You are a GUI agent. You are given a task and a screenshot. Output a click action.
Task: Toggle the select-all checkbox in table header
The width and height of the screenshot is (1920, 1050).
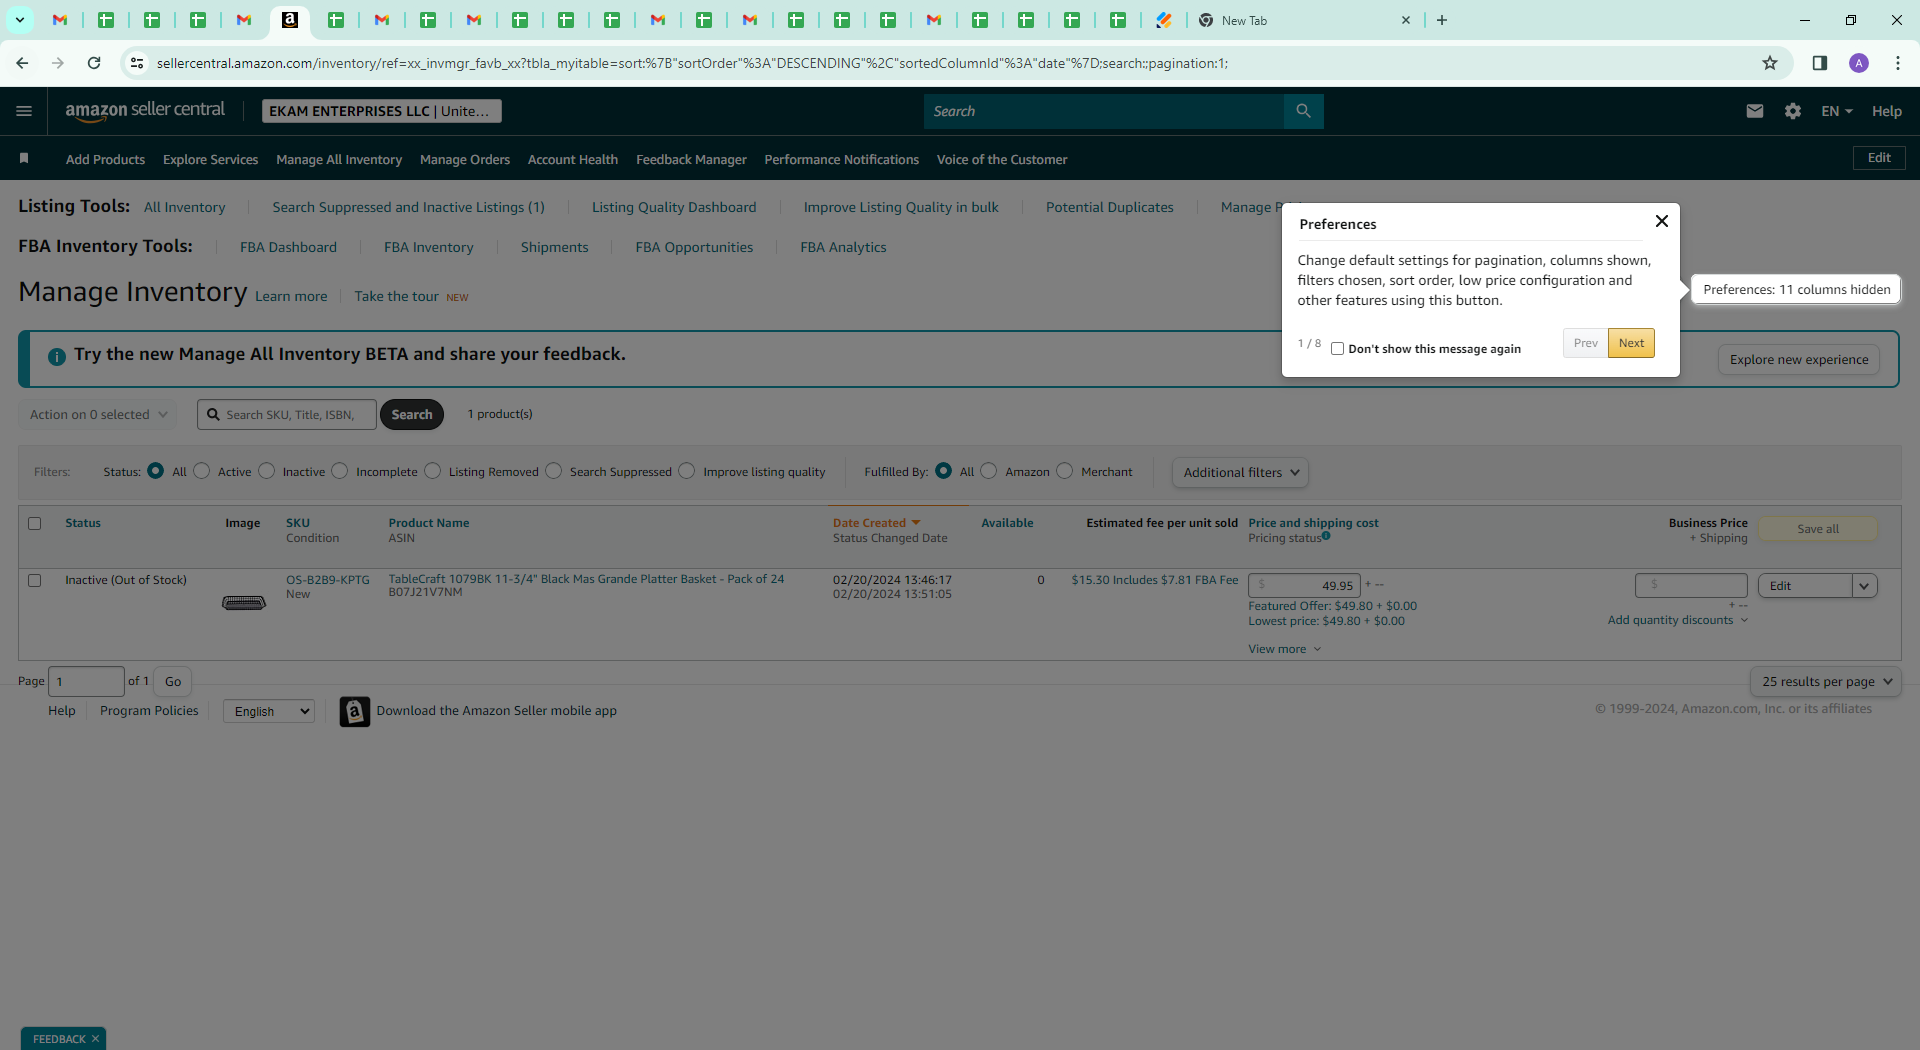click(35, 523)
